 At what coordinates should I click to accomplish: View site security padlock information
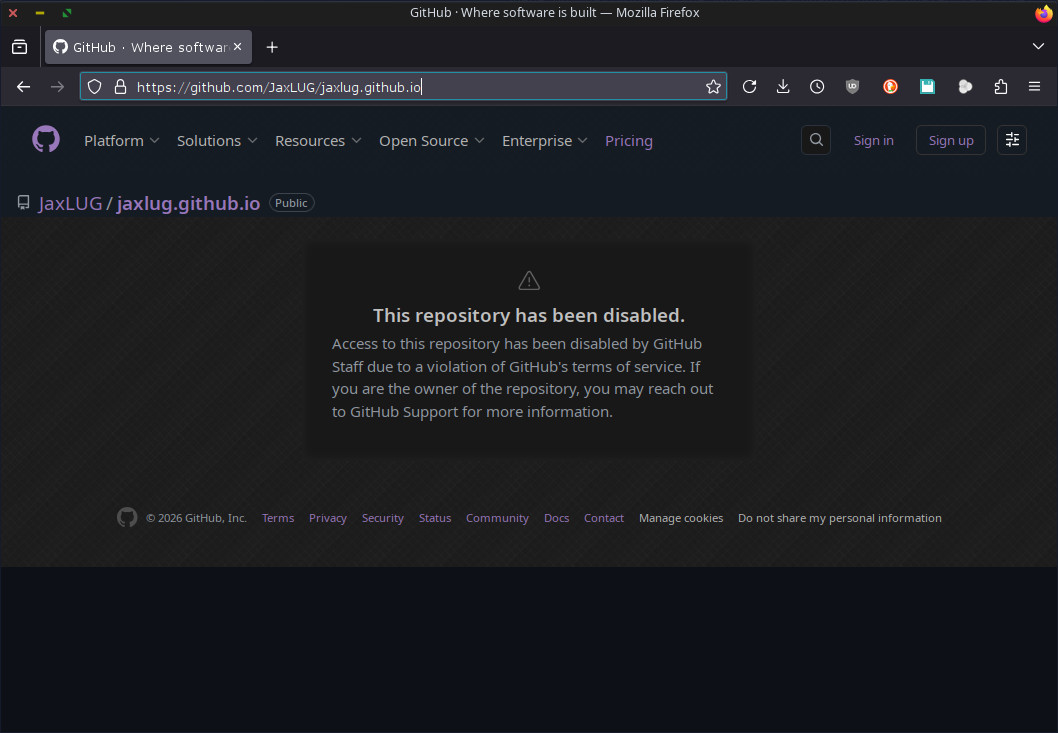120,86
